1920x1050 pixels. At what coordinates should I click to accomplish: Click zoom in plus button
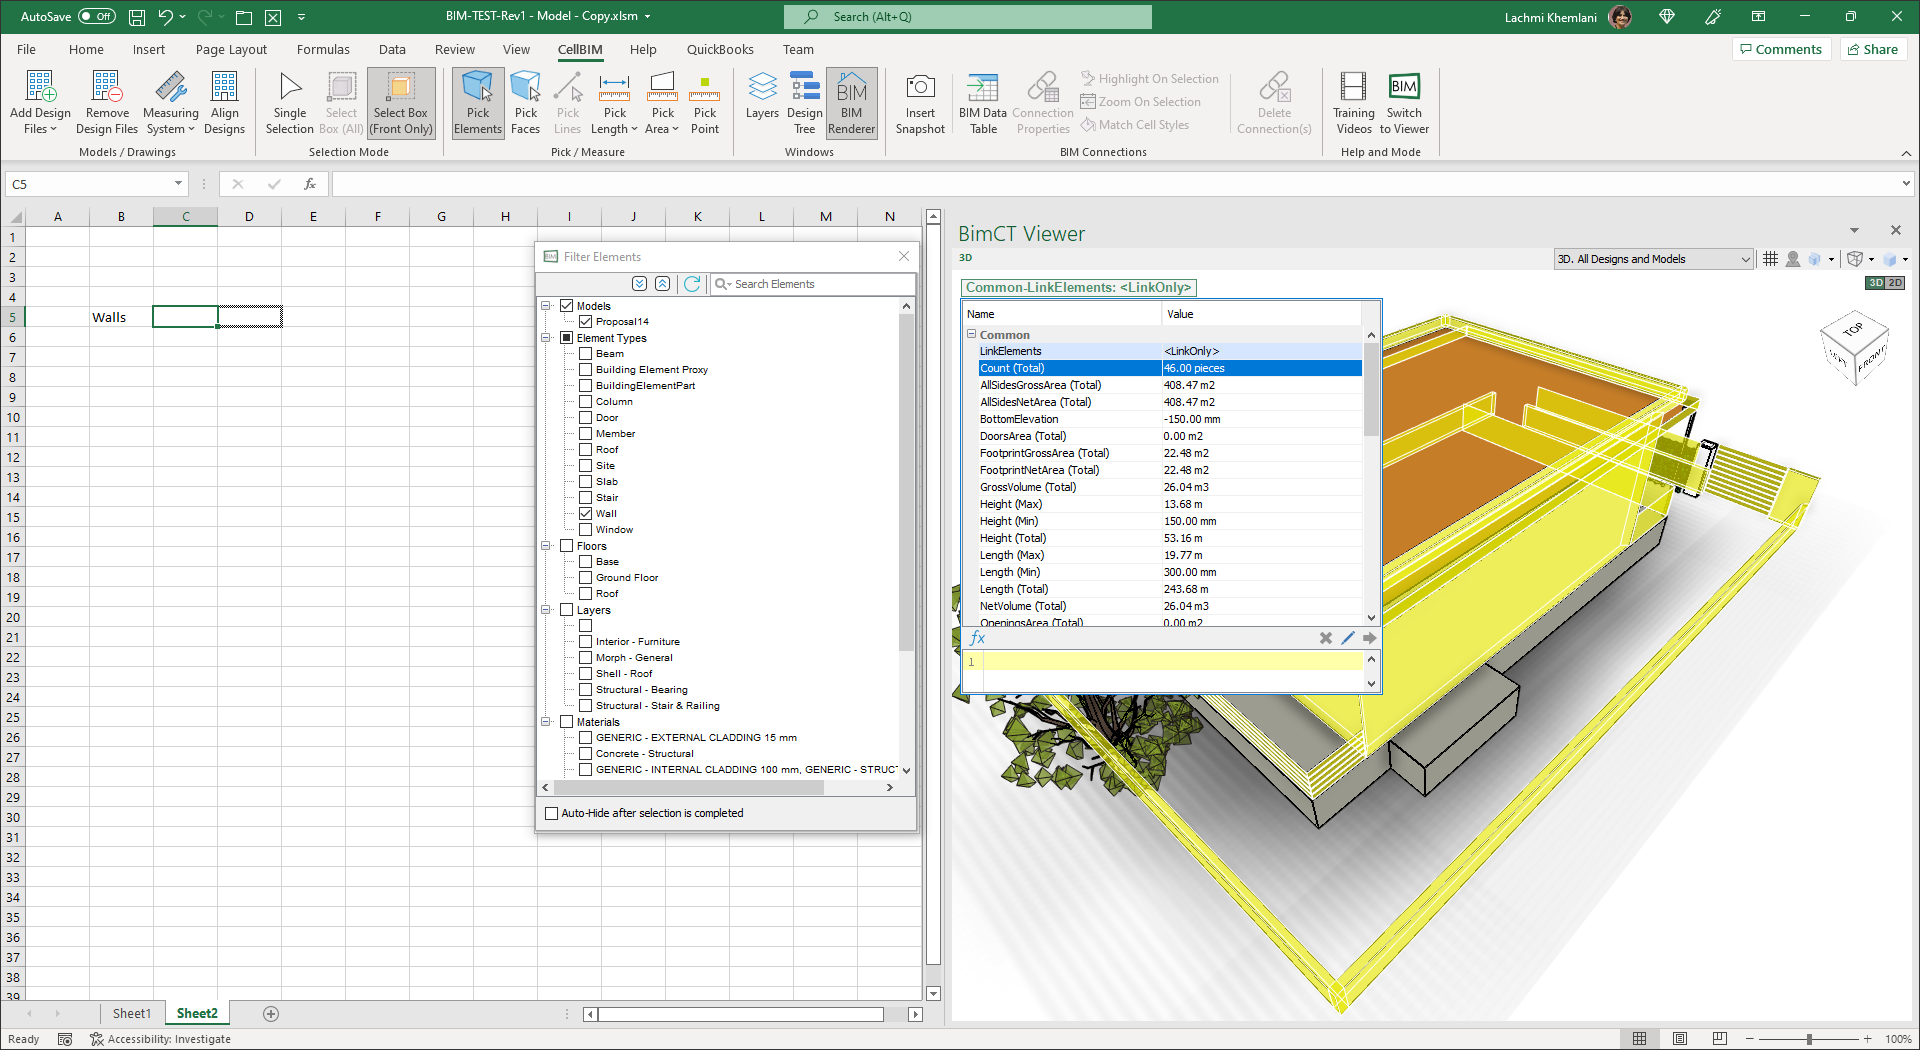pos(1867,1039)
